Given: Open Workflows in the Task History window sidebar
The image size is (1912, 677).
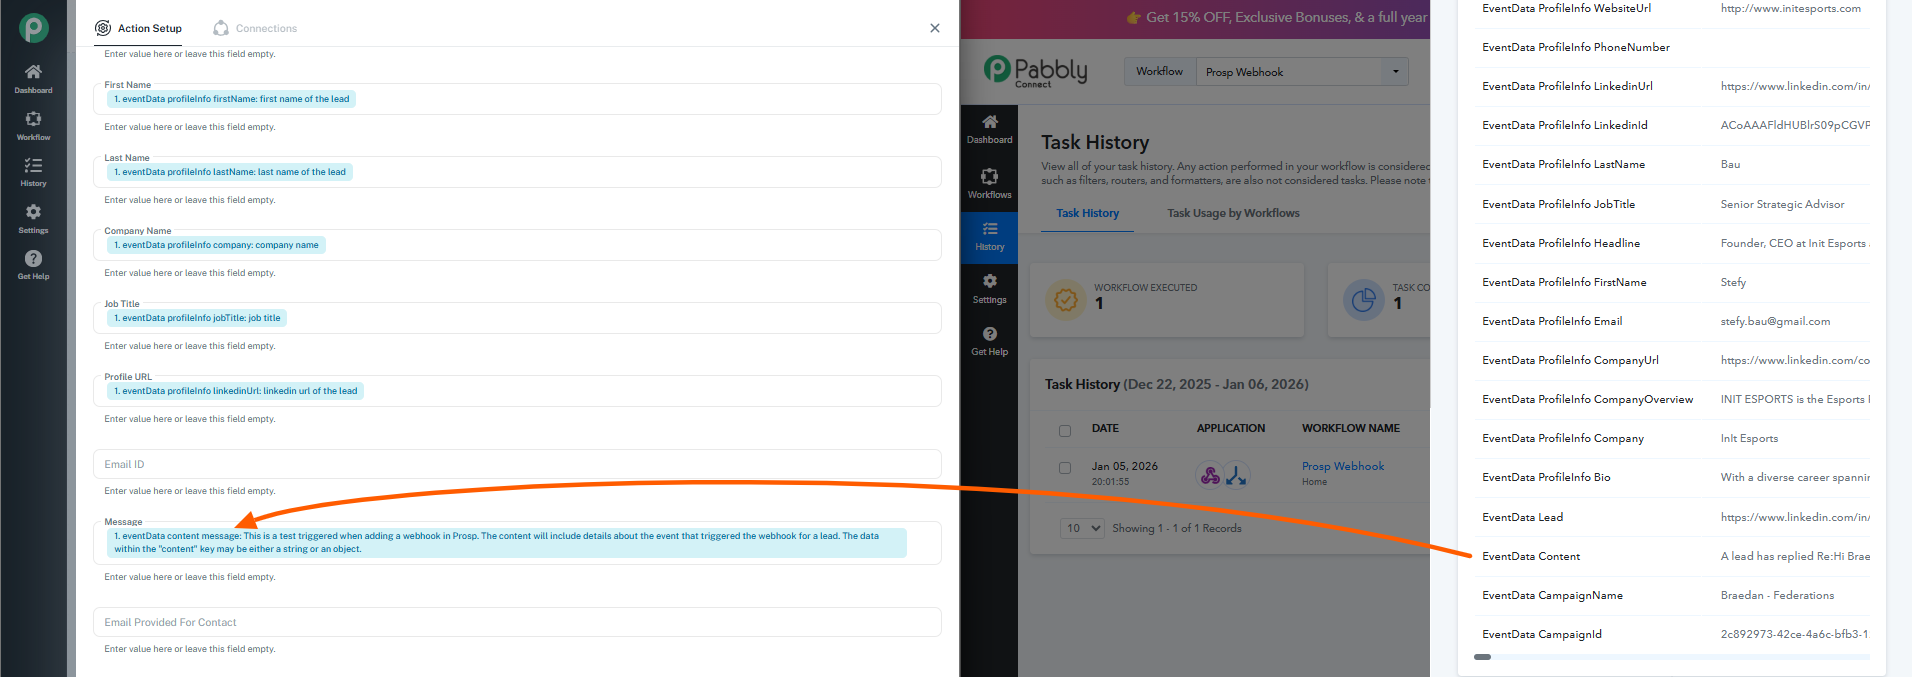Looking at the screenshot, I should click(989, 184).
